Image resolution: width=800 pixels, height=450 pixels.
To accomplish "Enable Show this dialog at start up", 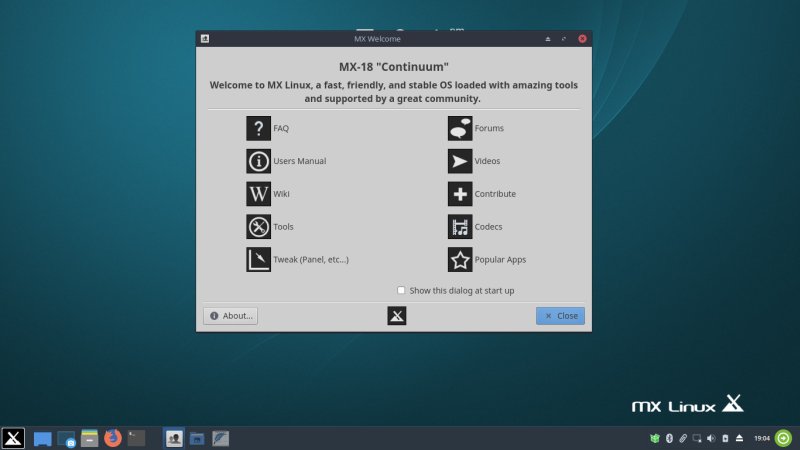I will point(401,290).
